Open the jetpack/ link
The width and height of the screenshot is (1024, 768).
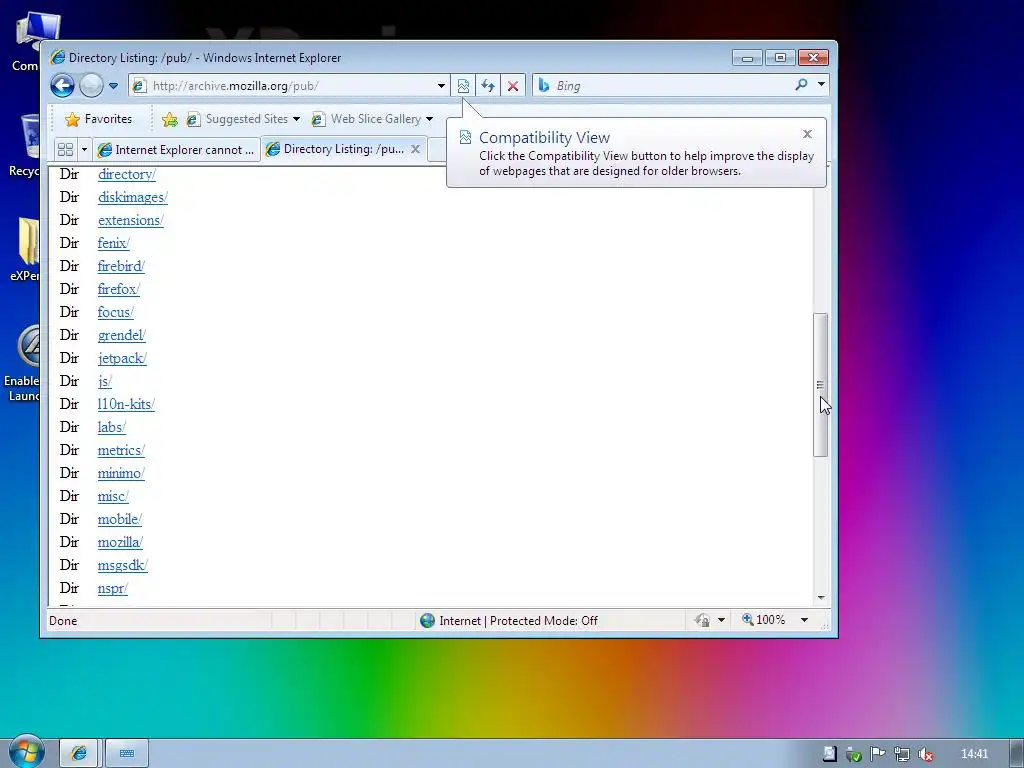122,358
